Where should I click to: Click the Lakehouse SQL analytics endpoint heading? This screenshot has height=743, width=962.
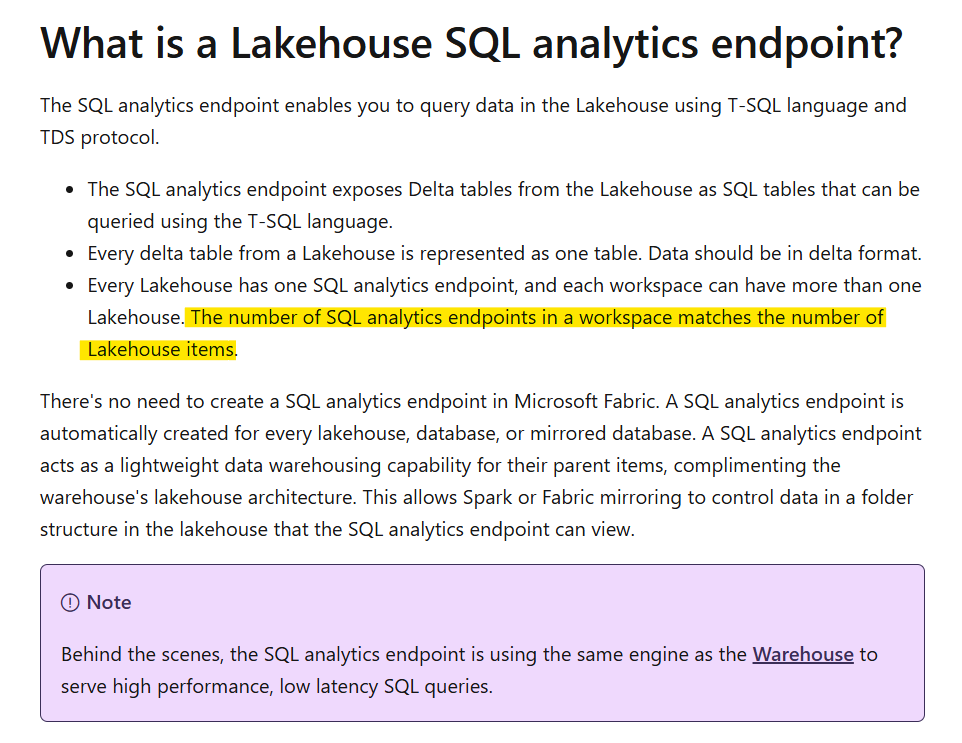(471, 44)
